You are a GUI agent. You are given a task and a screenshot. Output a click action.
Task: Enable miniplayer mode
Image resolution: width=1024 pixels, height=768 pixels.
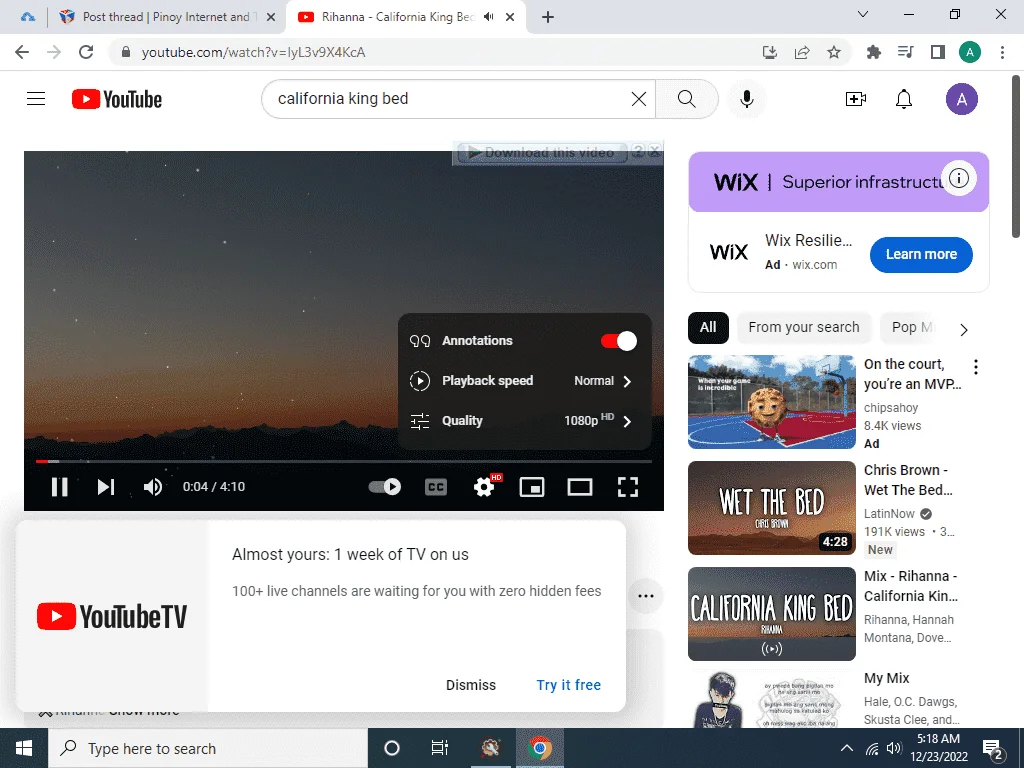pos(532,487)
